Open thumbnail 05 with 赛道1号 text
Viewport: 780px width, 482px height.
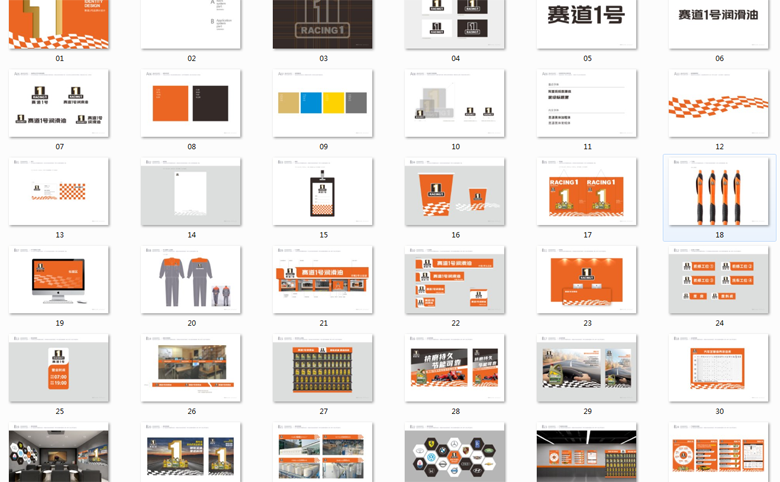tap(587, 24)
